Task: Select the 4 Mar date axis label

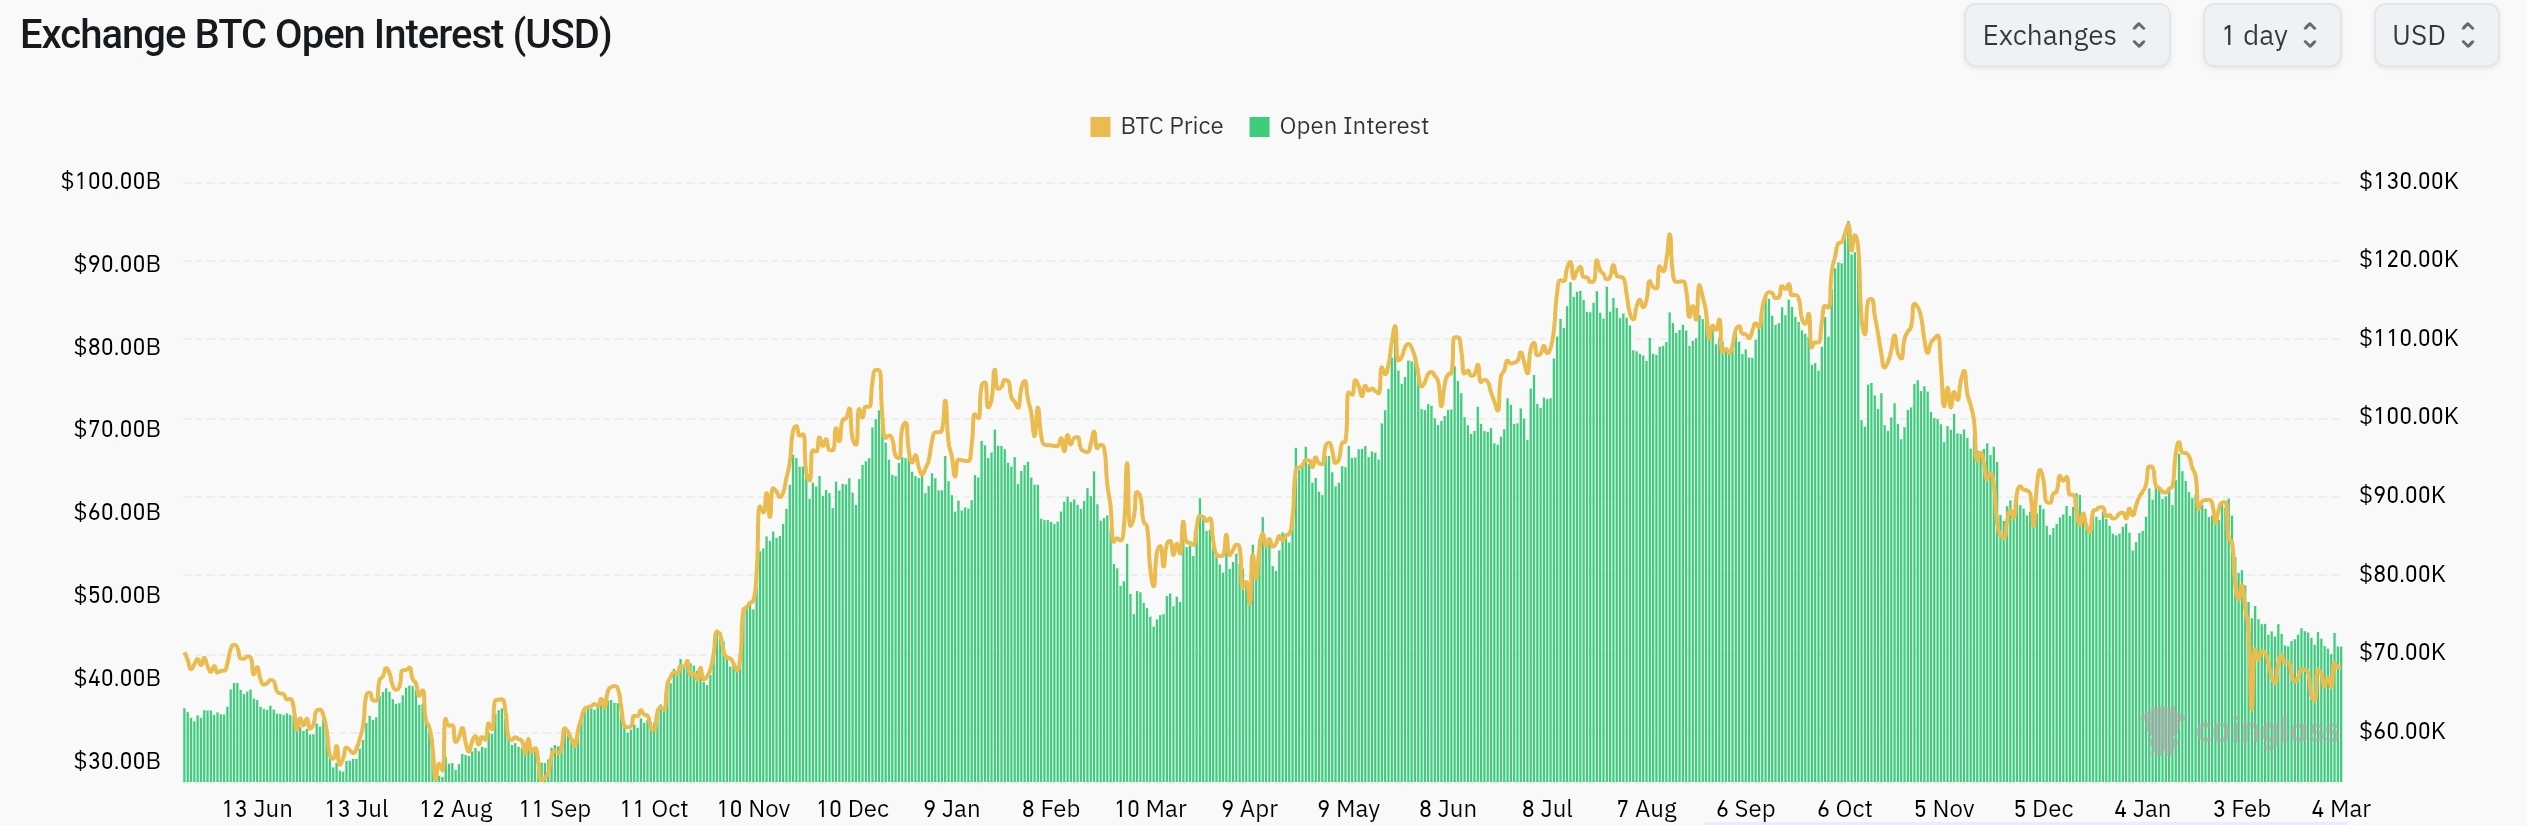Action: point(2340,808)
